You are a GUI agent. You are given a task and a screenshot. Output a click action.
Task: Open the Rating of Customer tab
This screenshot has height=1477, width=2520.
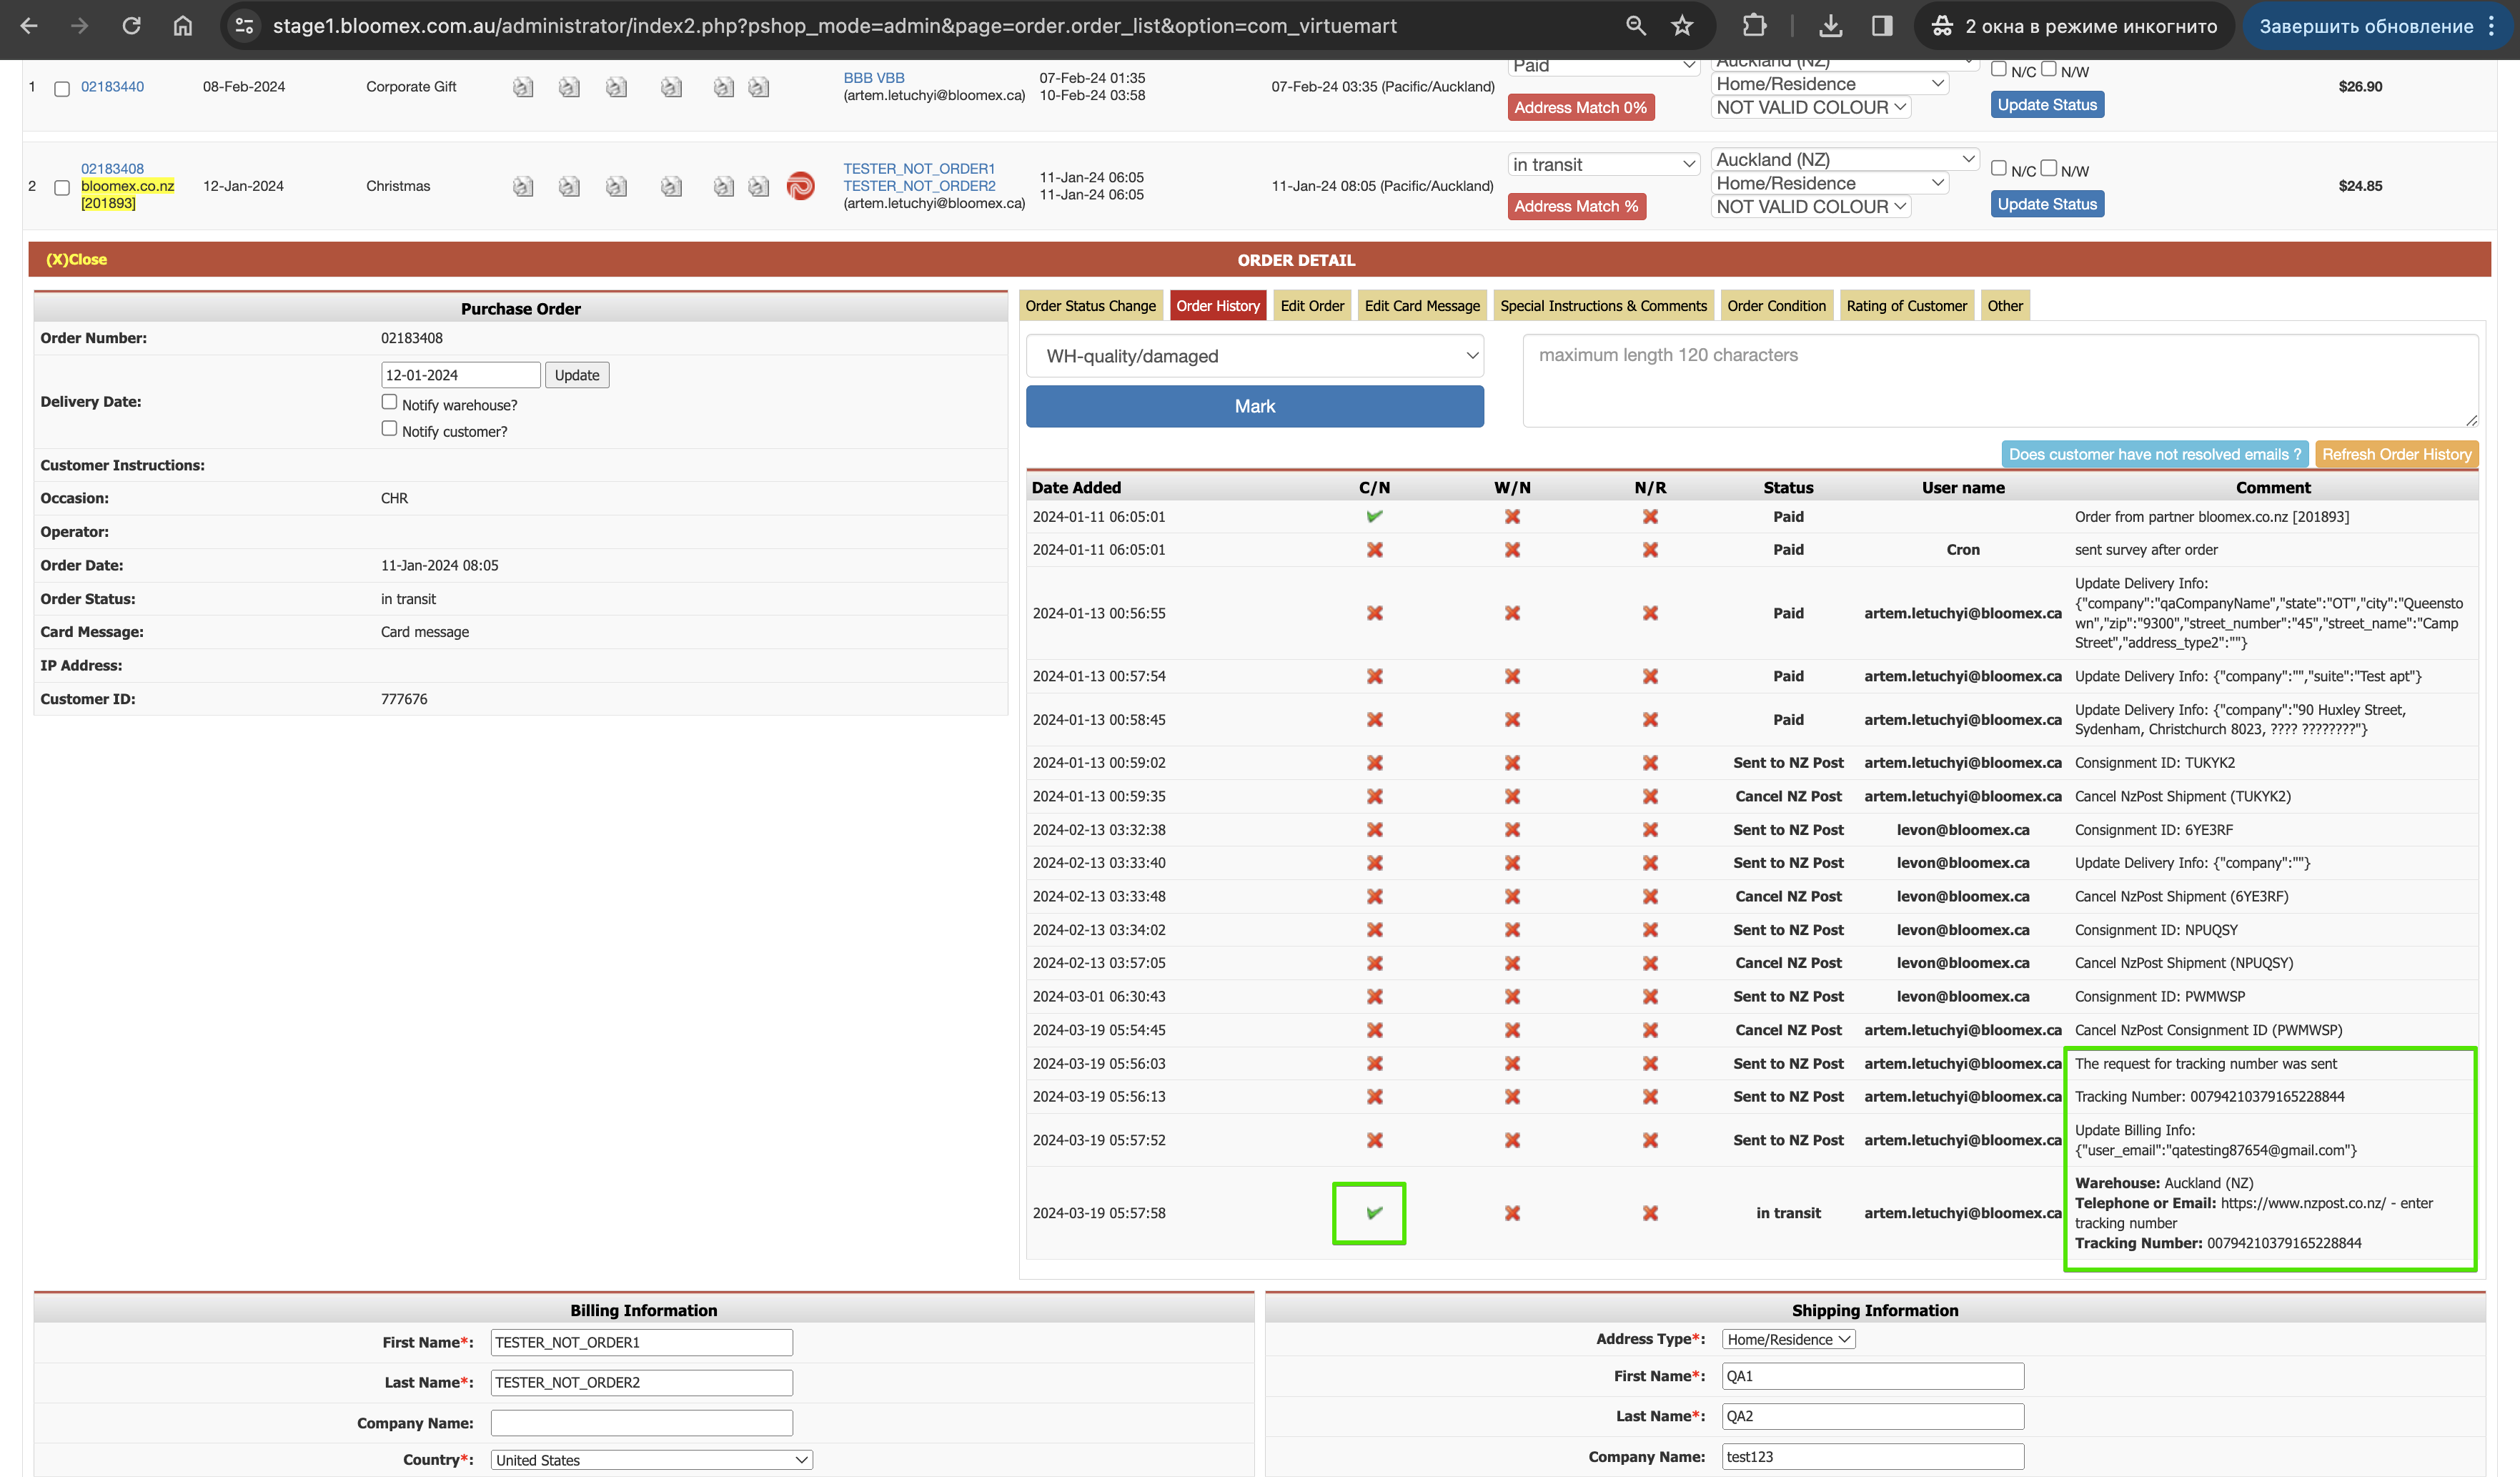point(1906,306)
